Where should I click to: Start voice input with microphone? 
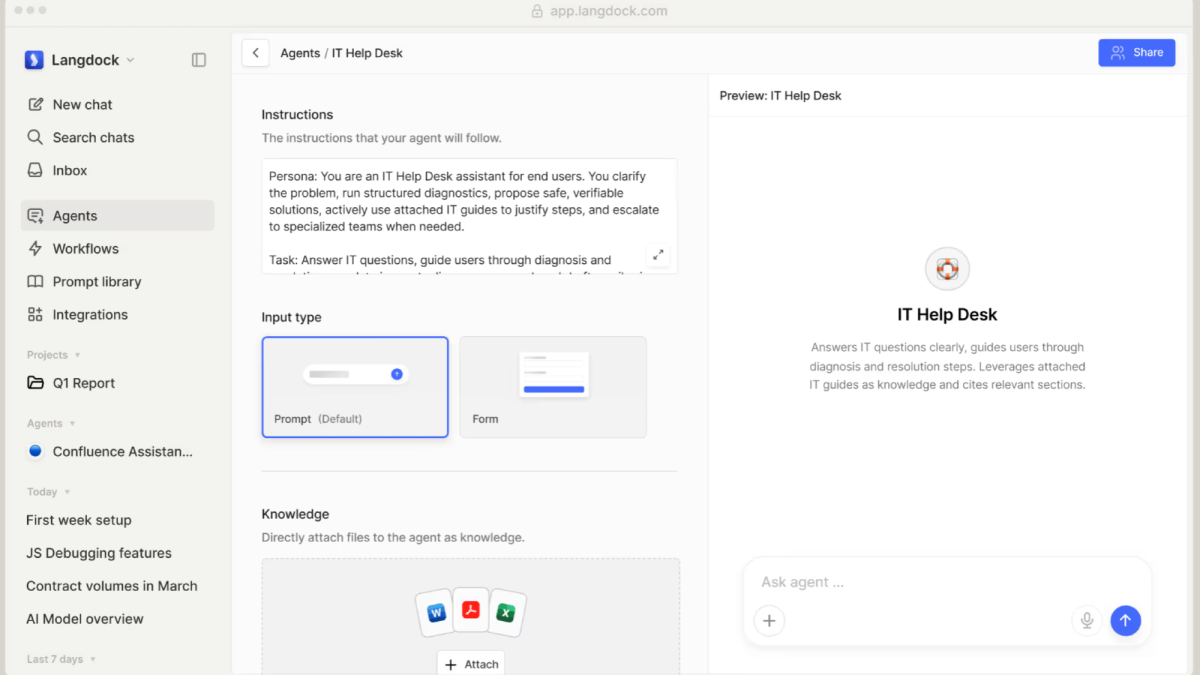(x=1087, y=621)
